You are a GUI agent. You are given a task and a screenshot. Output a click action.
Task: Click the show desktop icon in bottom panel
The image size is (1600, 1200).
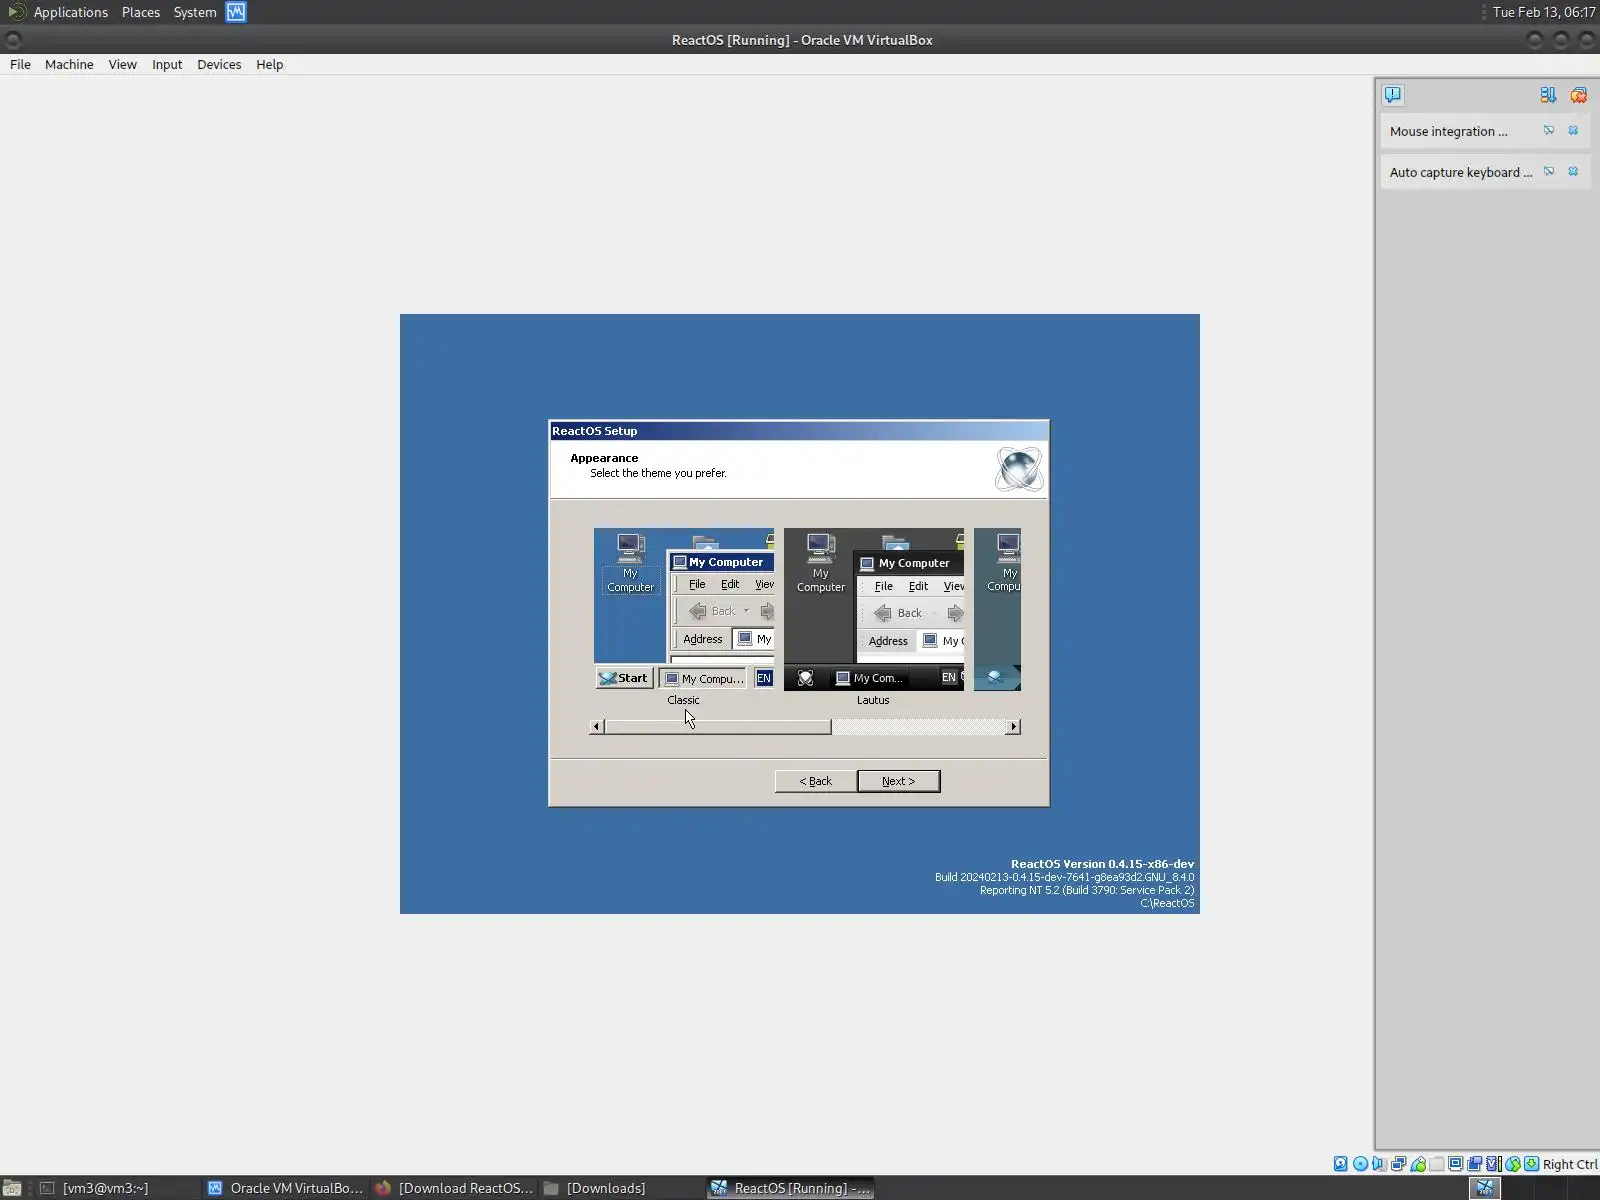[x=12, y=1188]
